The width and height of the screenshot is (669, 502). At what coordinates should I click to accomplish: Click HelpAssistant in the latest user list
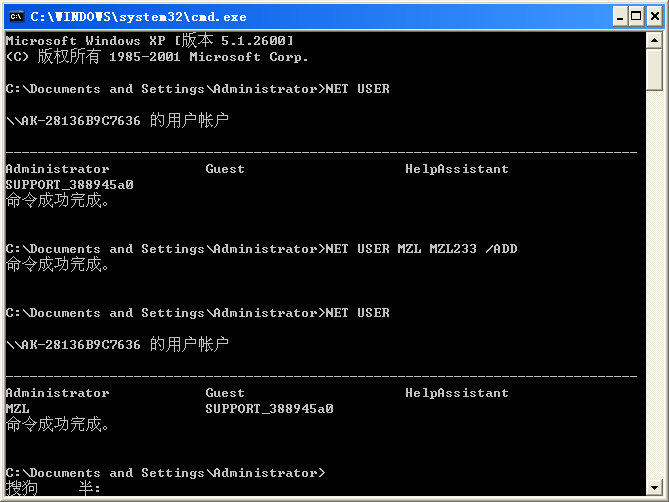pyautogui.click(x=456, y=393)
